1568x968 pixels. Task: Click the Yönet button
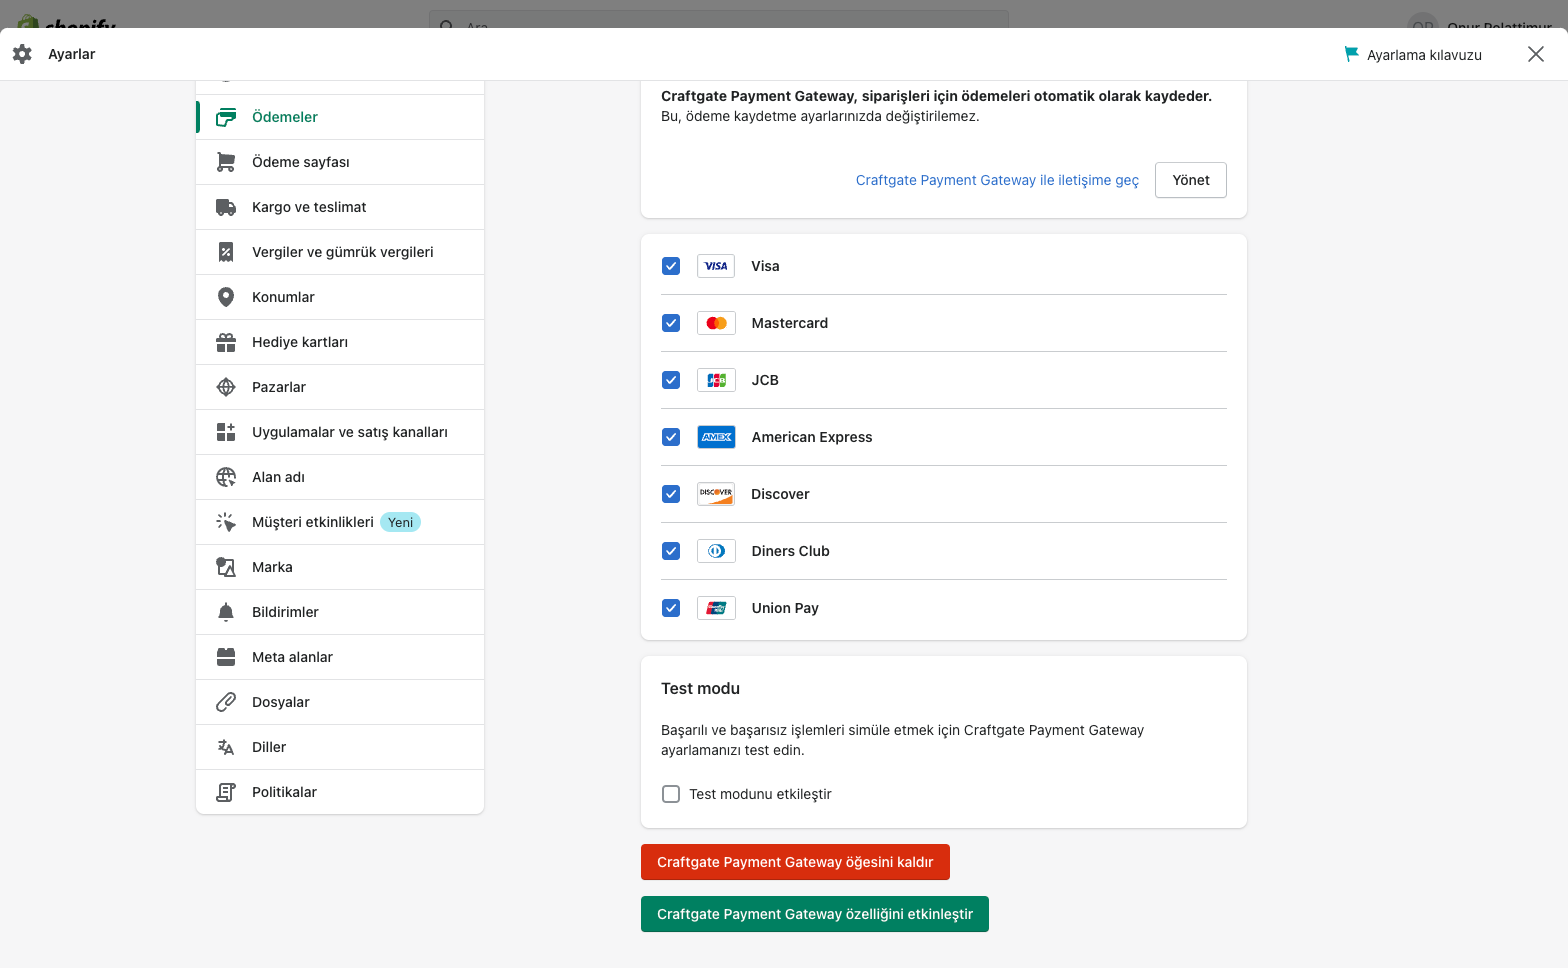[1191, 180]
